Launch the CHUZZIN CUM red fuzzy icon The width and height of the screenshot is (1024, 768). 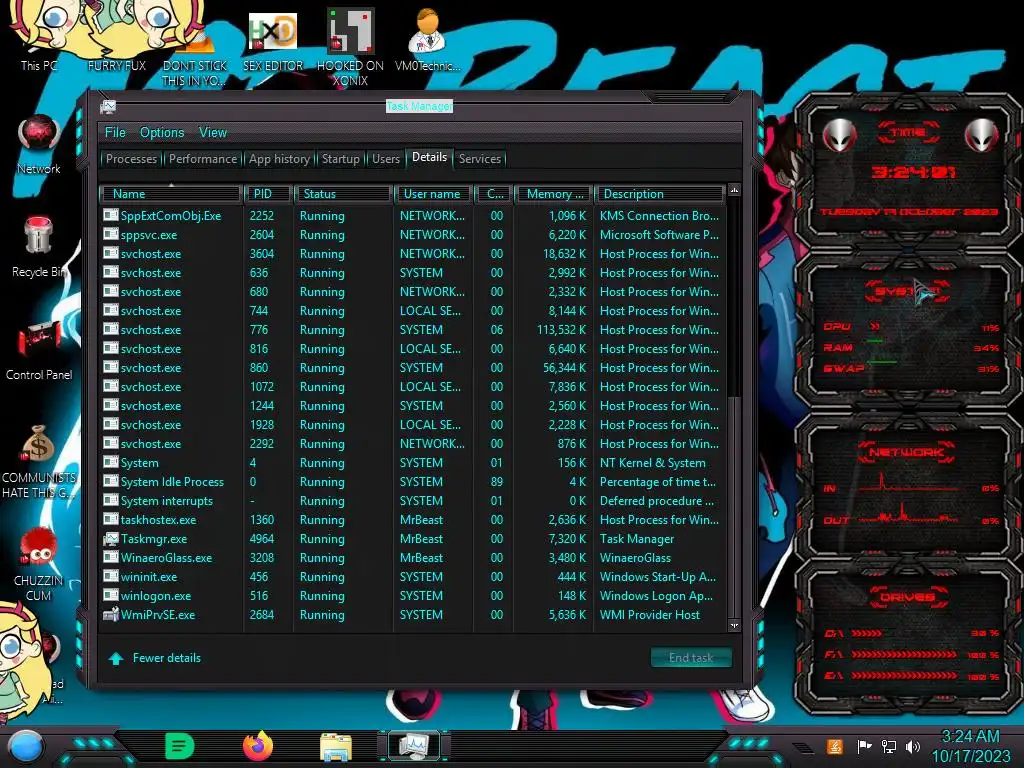click(x=39, y=563)
